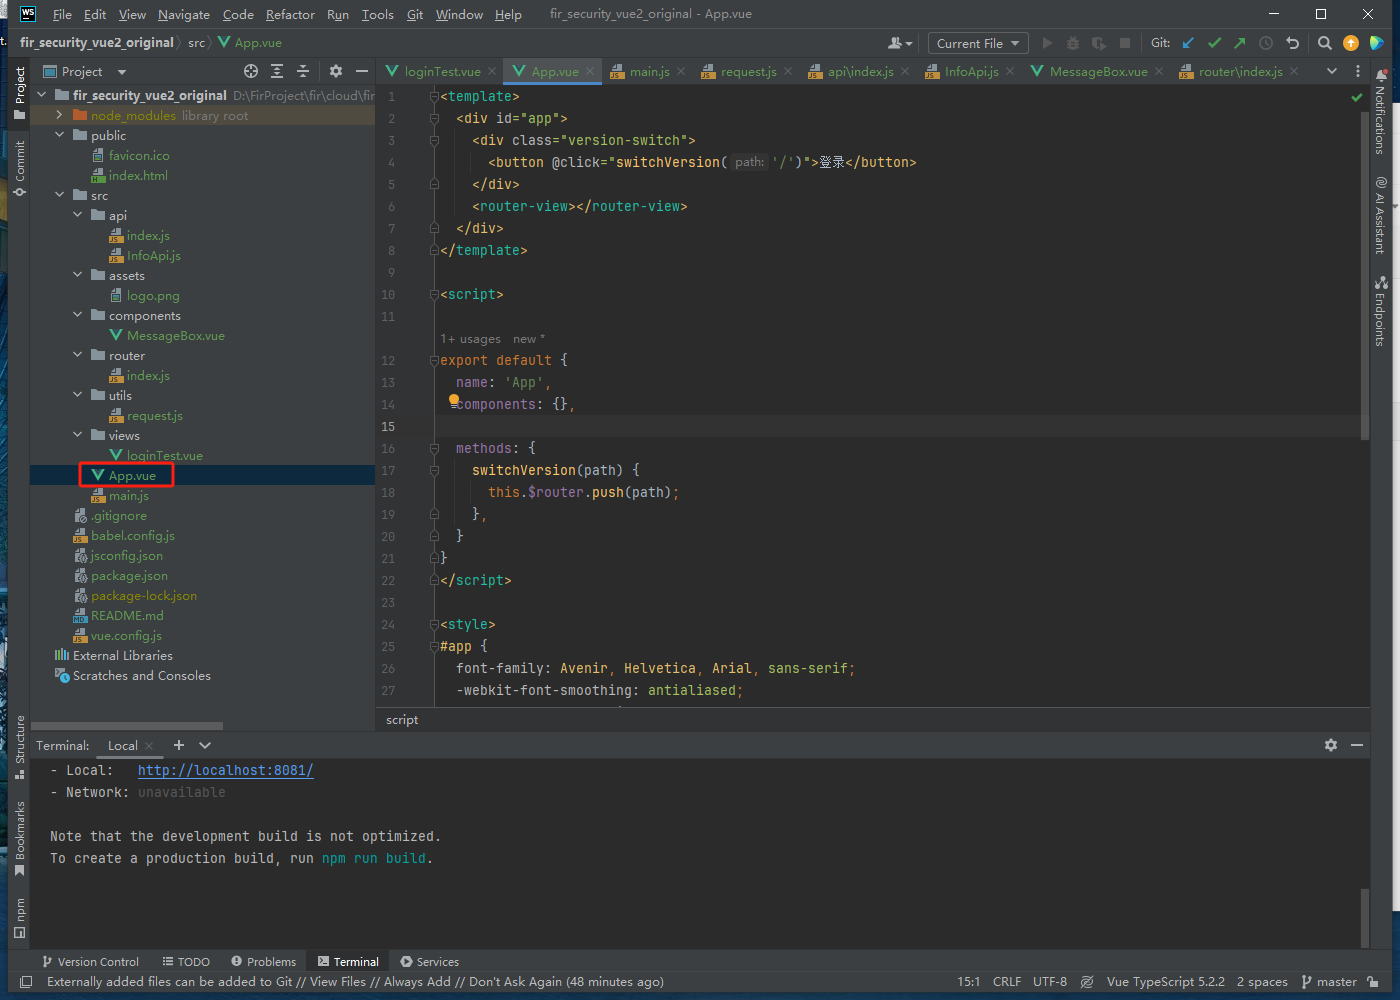Collapse the public folder
This screenshot has height=1000, width=1400.
pos(59,135)
